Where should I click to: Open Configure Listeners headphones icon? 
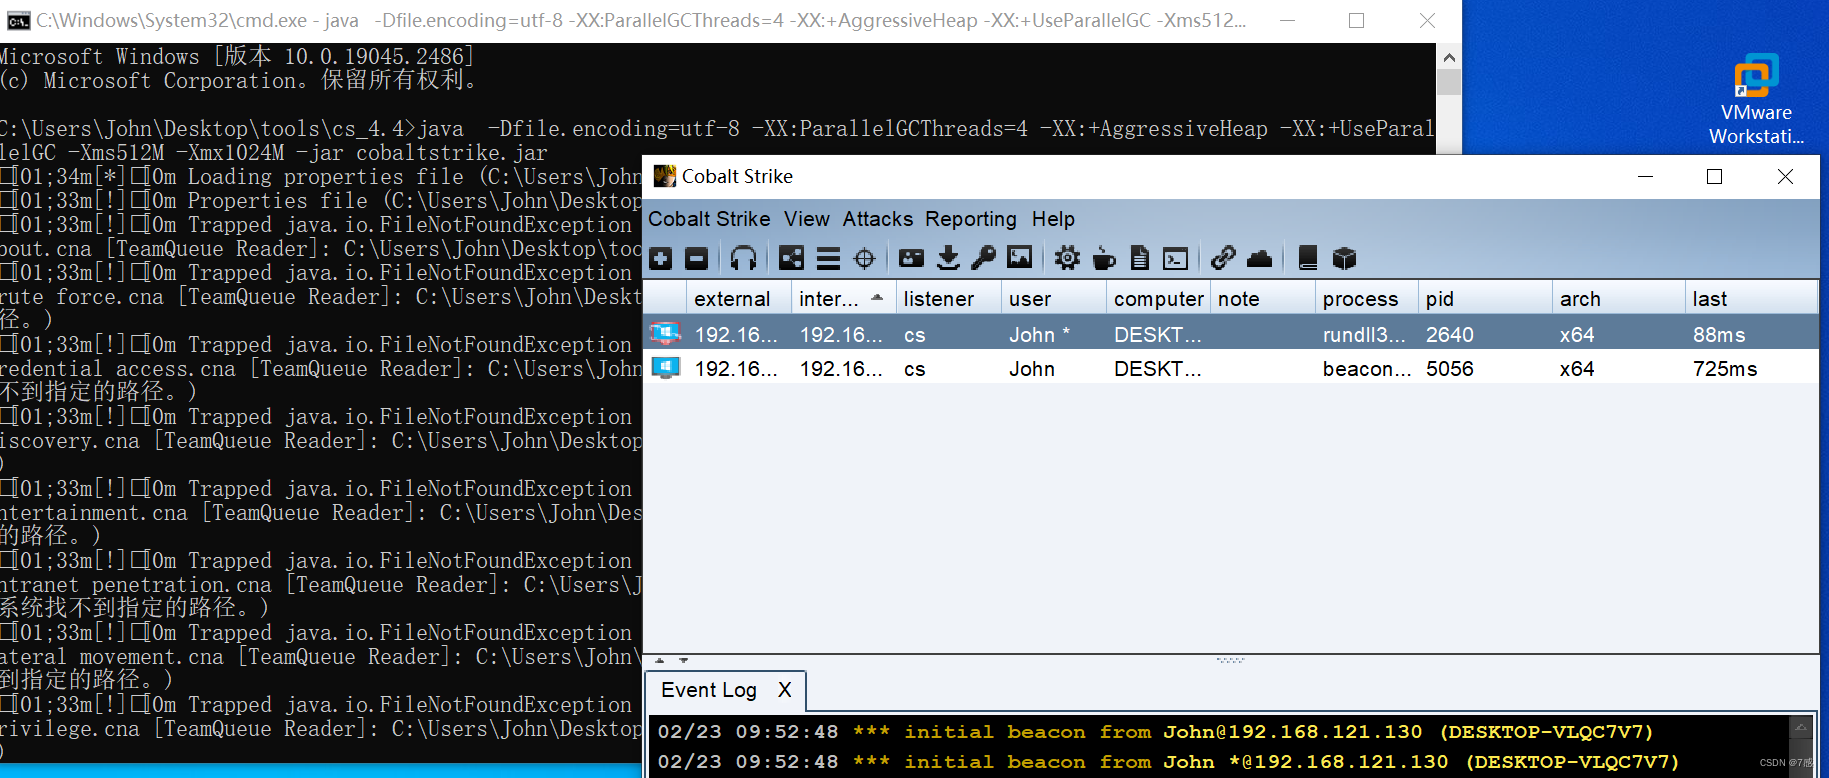[x=743, y=259]
